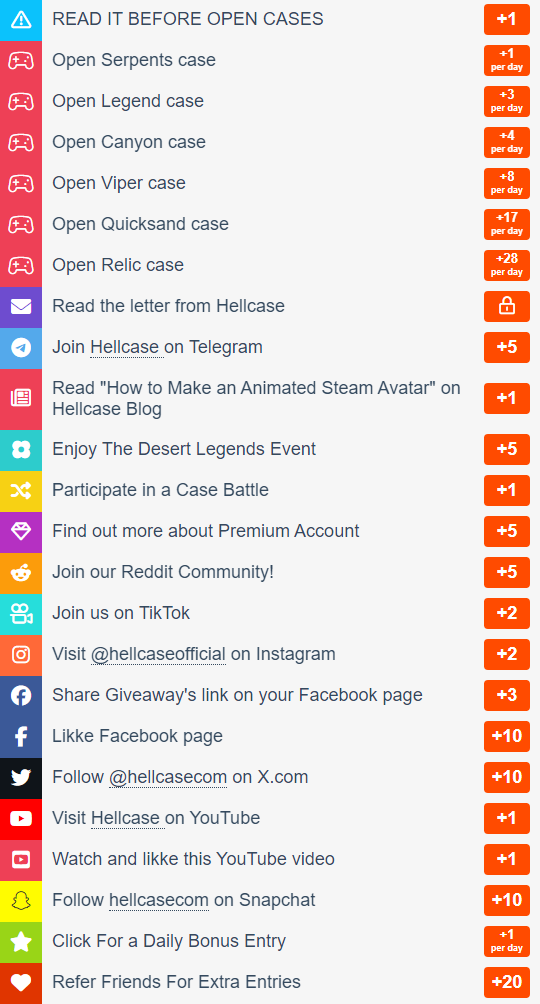Expand Open Quicksand case entry
Viewport: 540px width, 1004px height.
[270, 224]
